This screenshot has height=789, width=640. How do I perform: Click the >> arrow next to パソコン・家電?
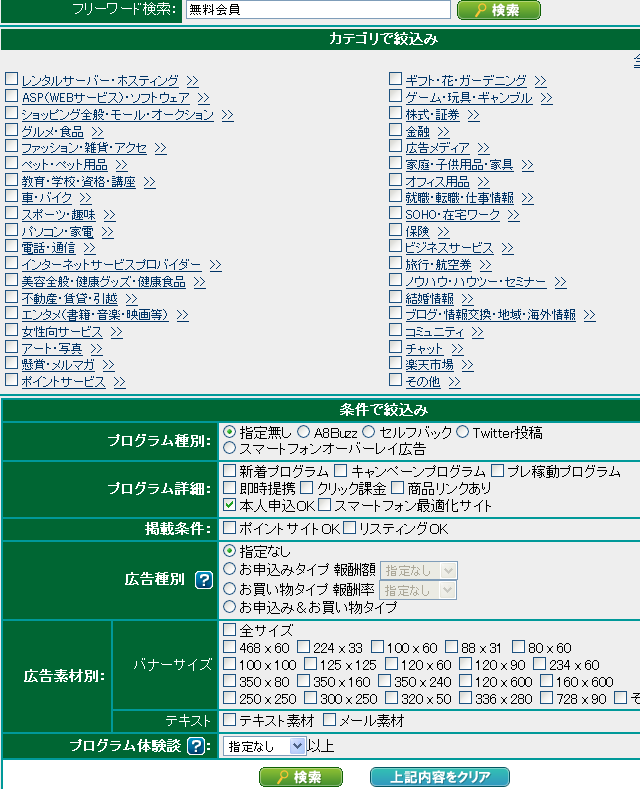(108, 232)
